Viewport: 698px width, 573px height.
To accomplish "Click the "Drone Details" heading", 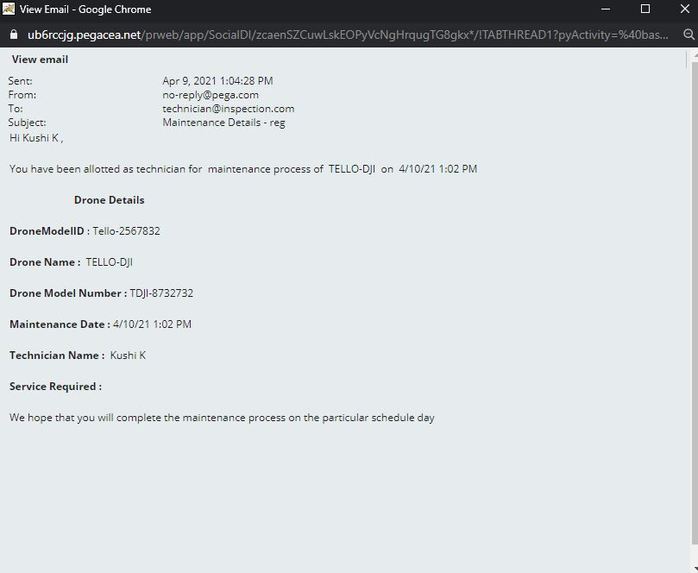I will click(x=109, y=200).
